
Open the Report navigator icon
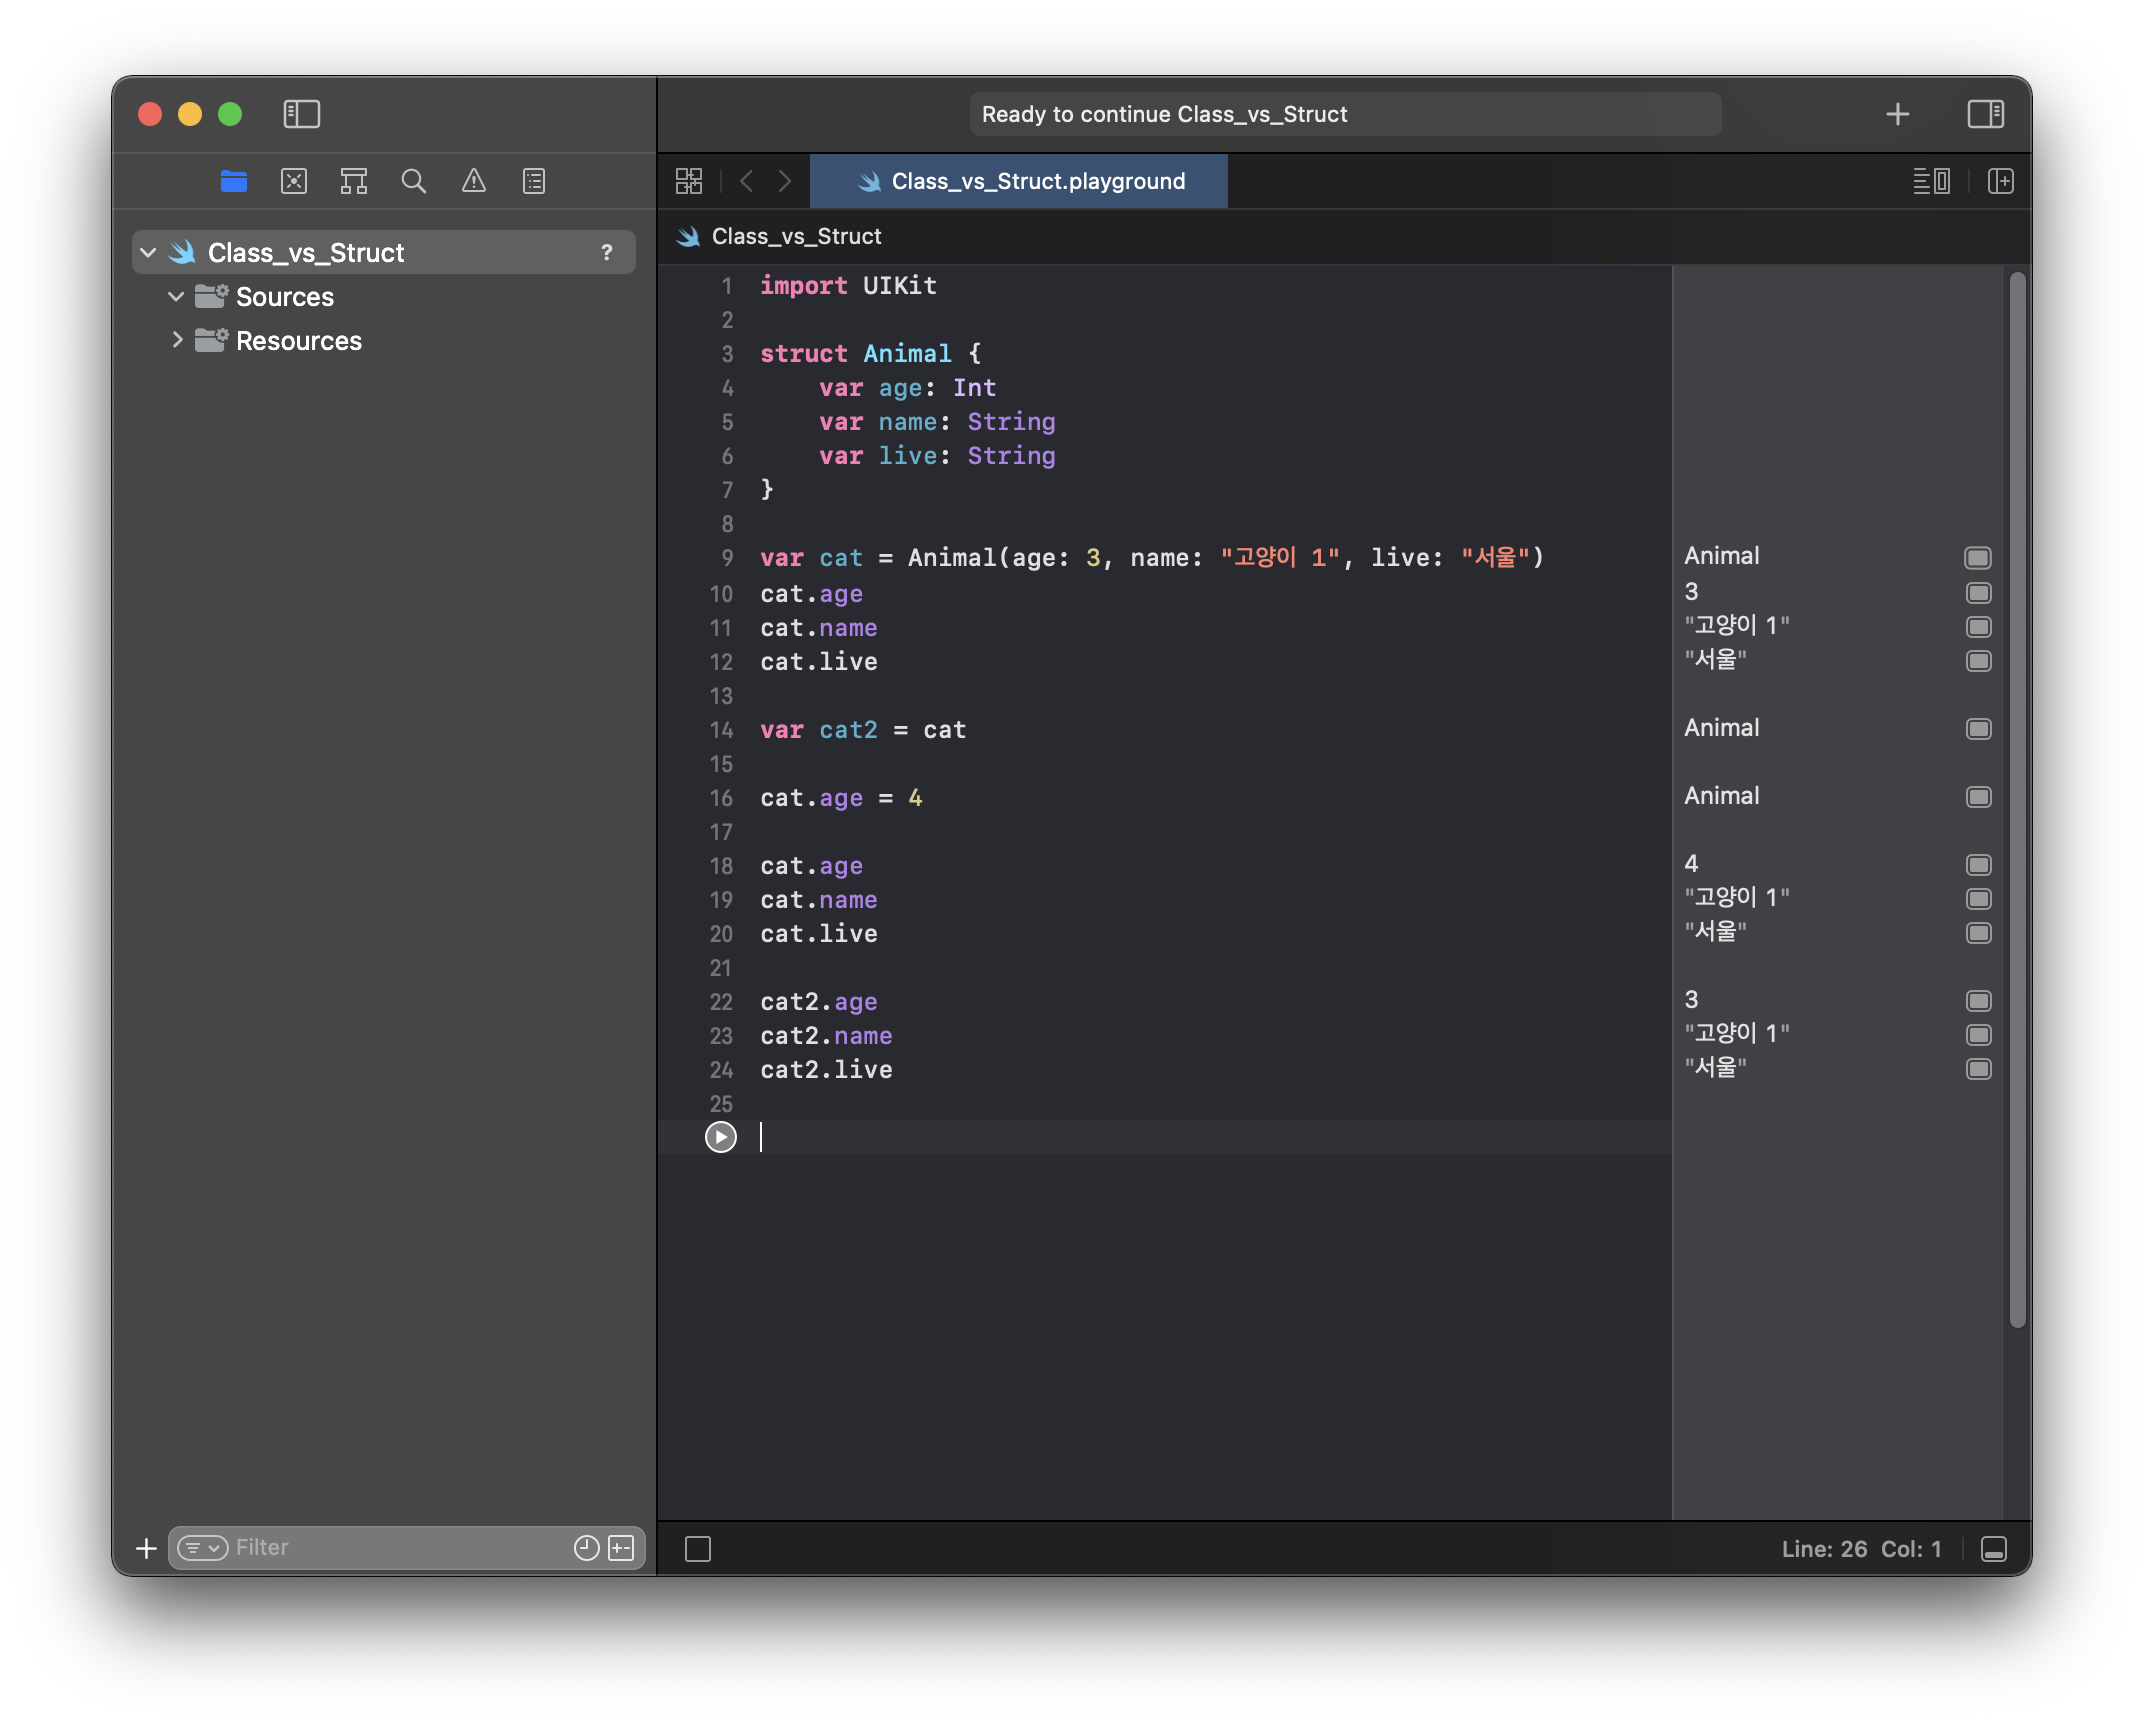click(x=534, y=181)
